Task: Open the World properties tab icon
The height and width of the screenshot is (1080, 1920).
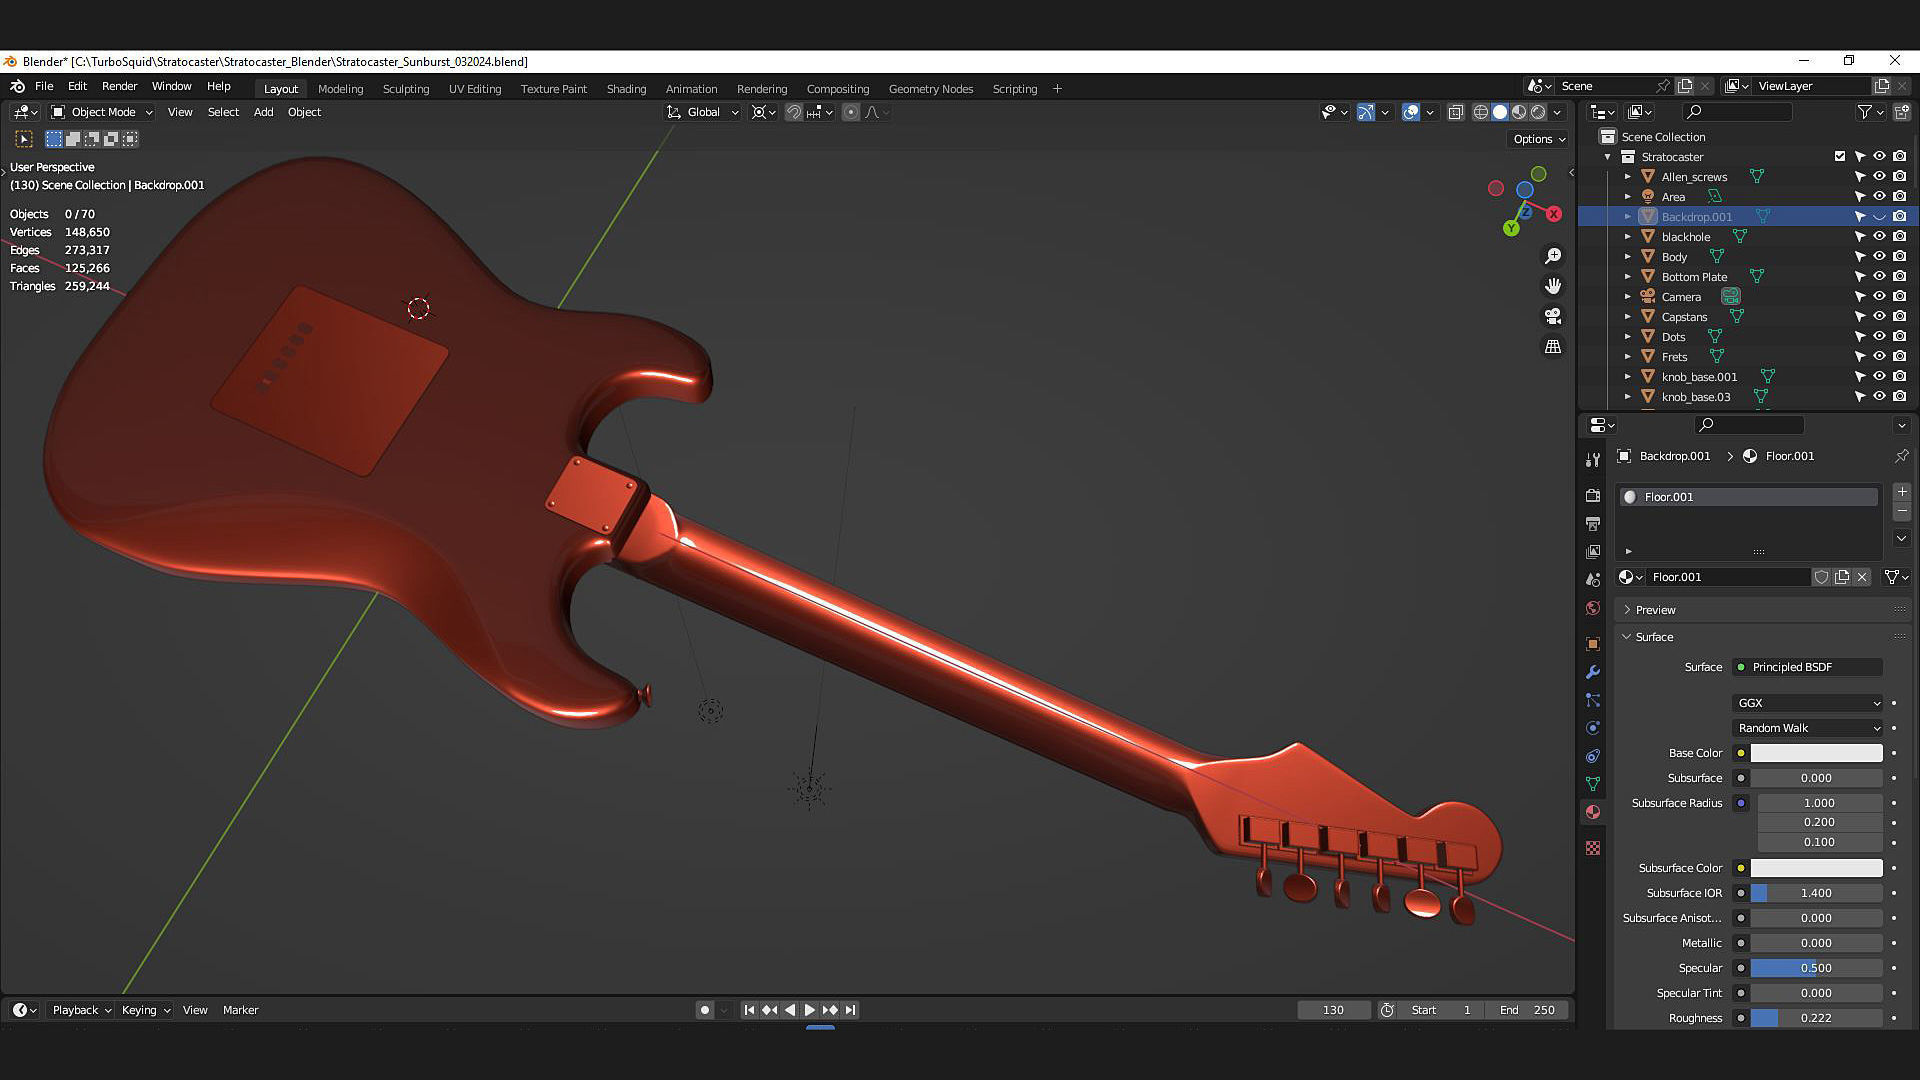Action: (x=1593, y=608)
